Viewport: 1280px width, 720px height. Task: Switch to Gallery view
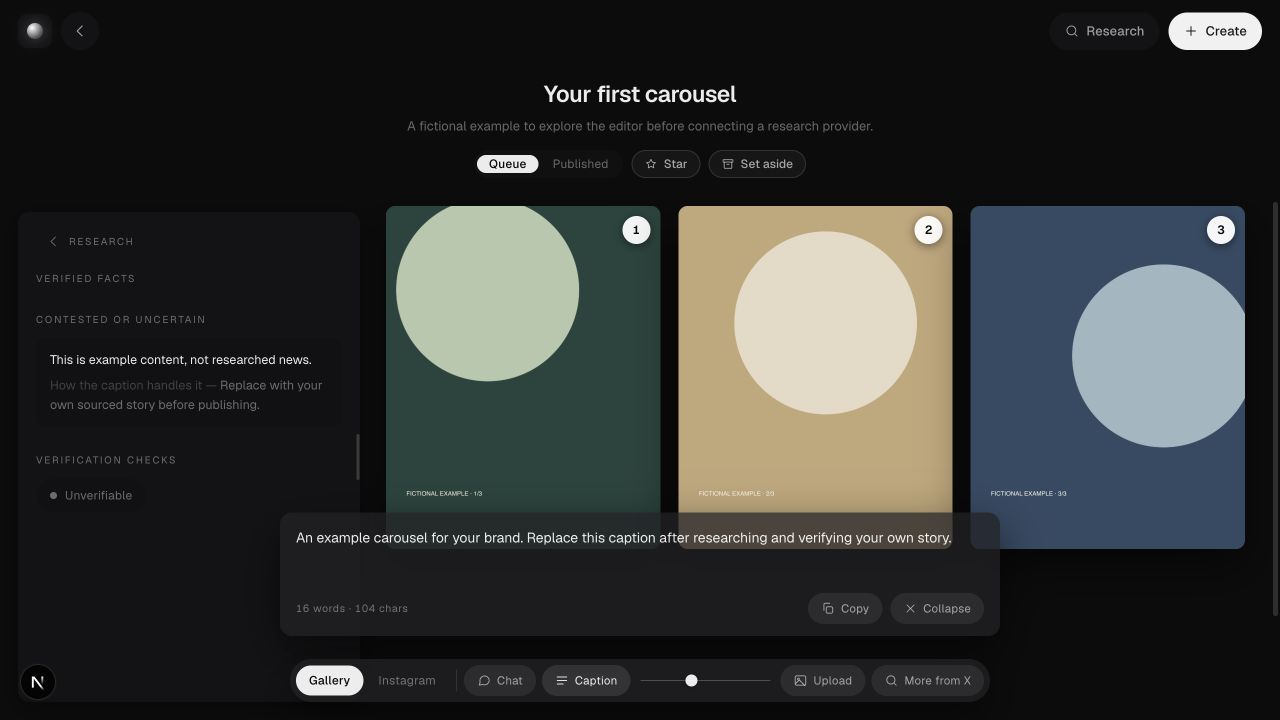coord(329,680)
